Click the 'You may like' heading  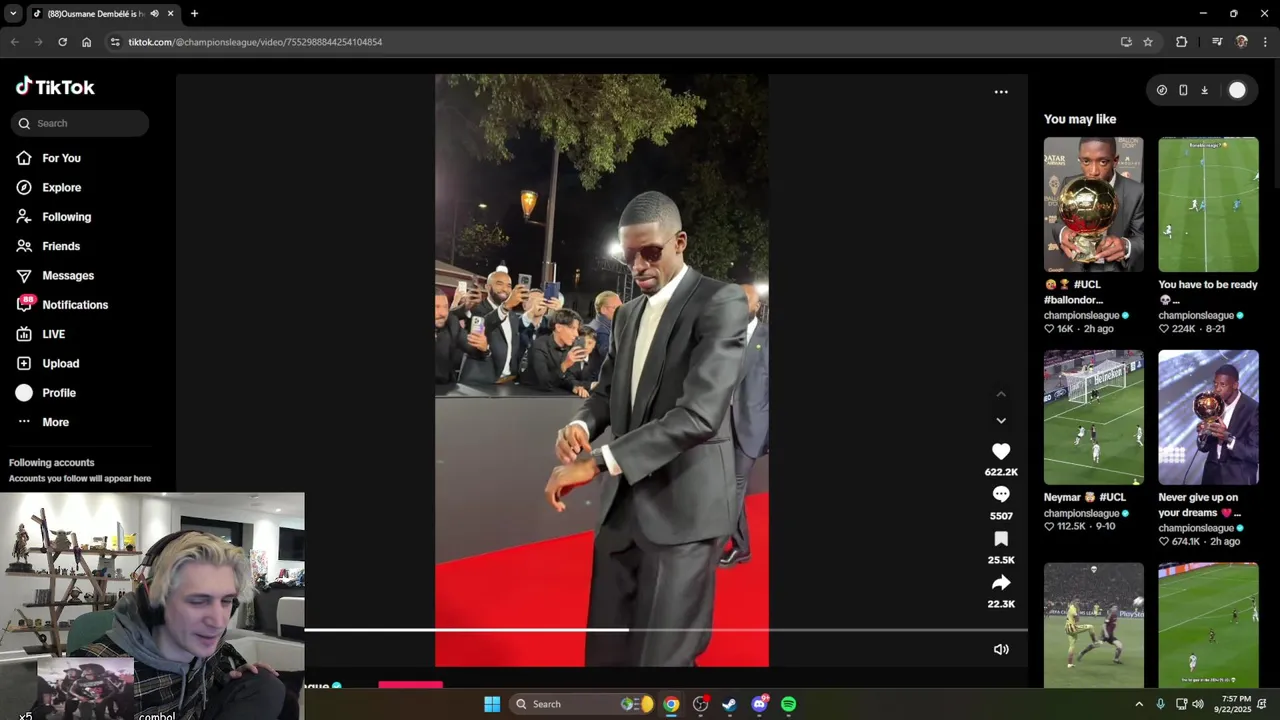click(1080, 119)
